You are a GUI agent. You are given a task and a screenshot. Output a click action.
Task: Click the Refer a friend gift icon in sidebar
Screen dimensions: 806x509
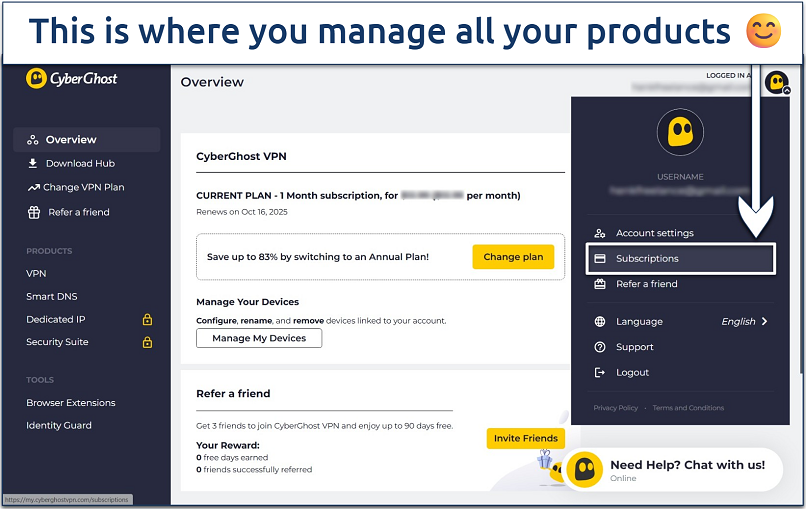pos(33,212)
